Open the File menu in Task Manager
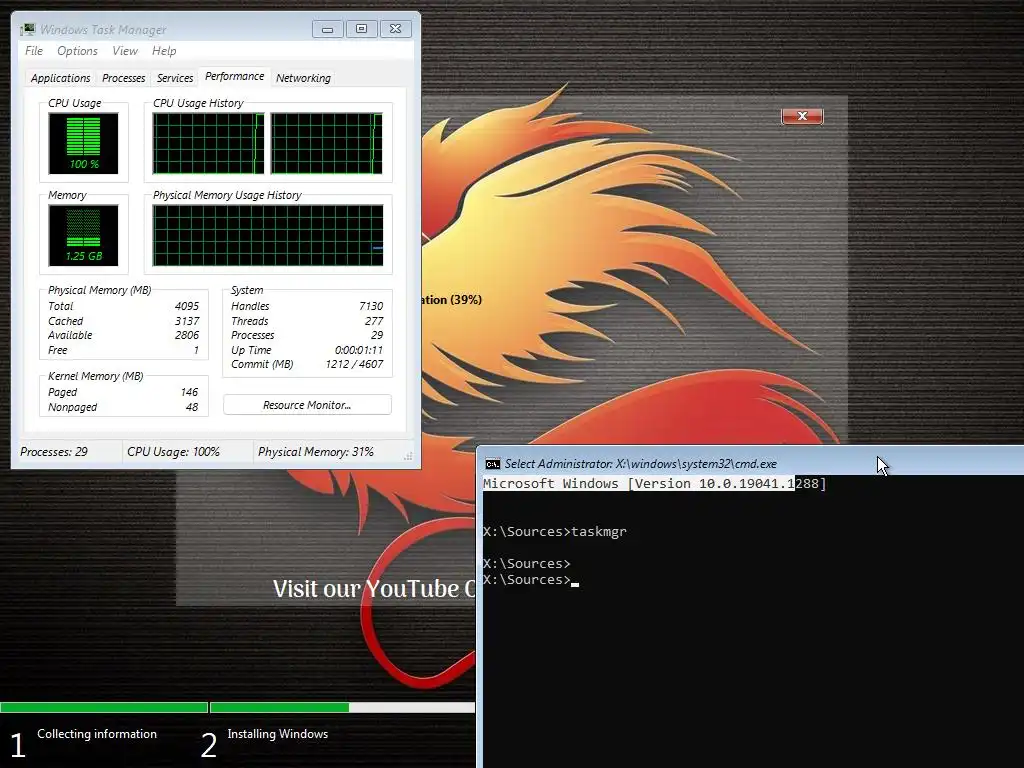1024x768 pixels. pos(34,51)
